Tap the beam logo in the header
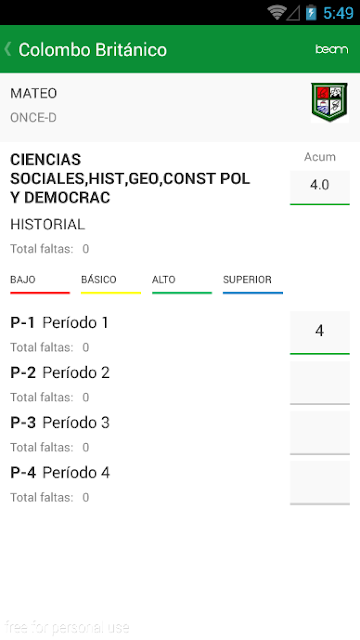 tap(331, 49)
